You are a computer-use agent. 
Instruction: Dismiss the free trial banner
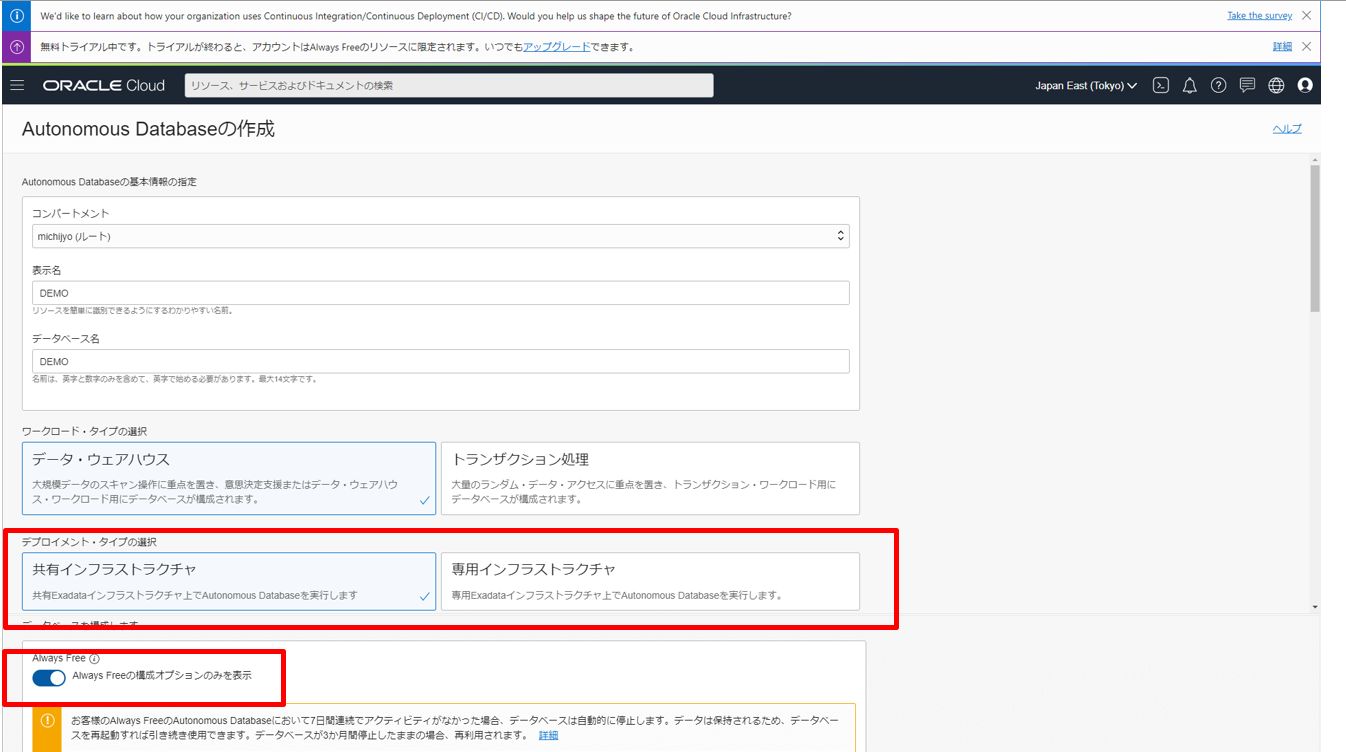(1305, 47)
